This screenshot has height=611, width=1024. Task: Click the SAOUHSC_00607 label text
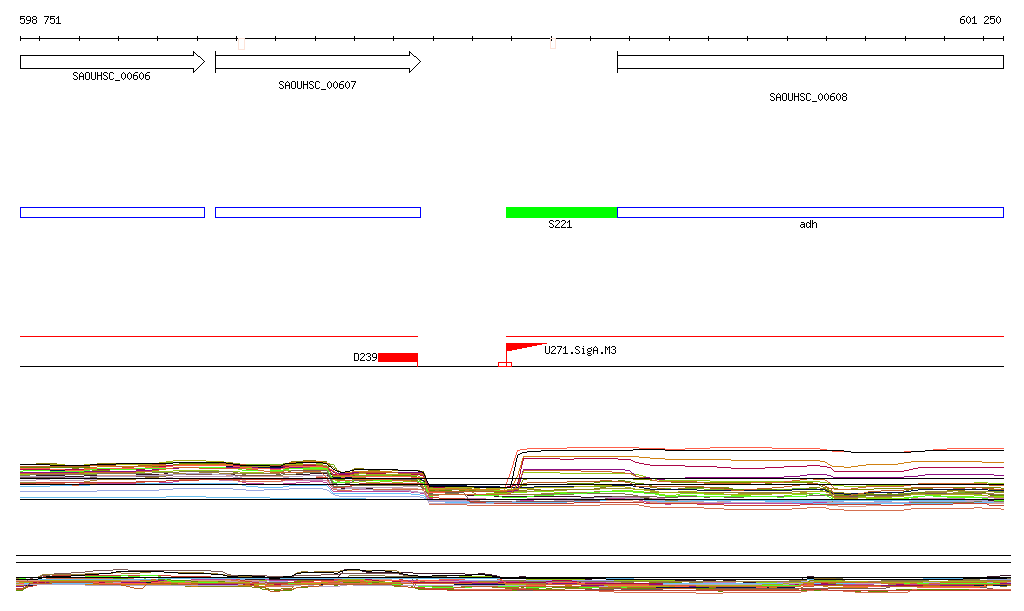click(x=317, y=86)
